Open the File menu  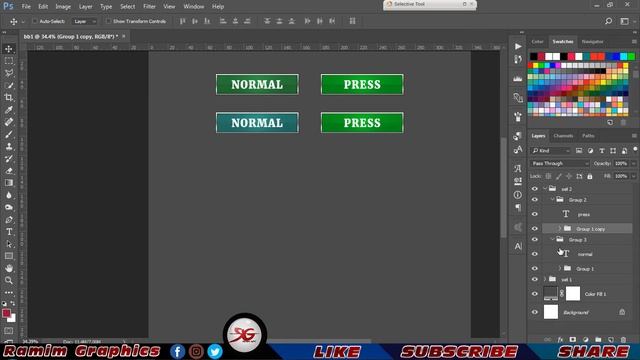pyautogui.click(x=26, y=7)
